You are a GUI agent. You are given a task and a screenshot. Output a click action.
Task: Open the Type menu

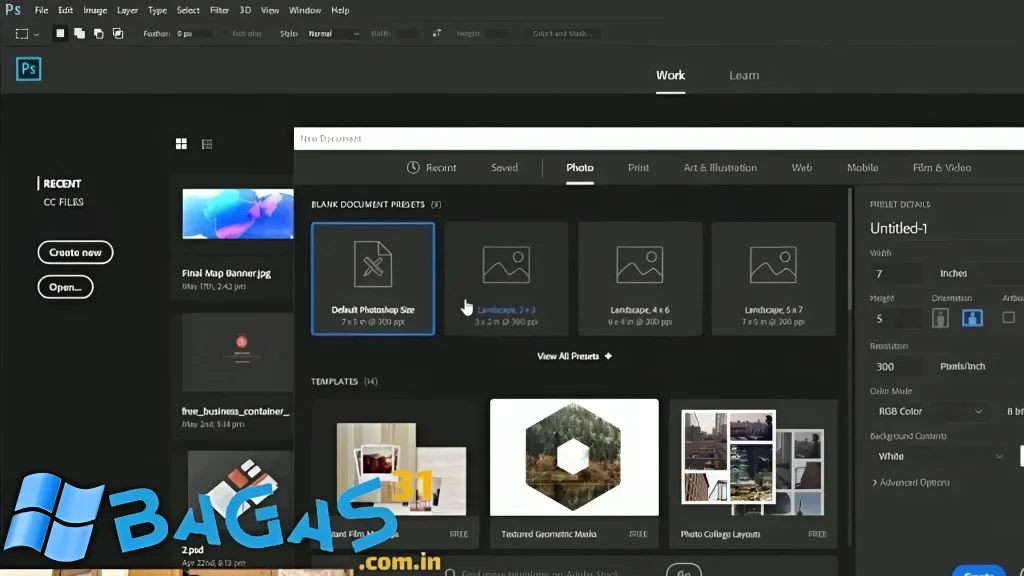click(x=157, y=10)
